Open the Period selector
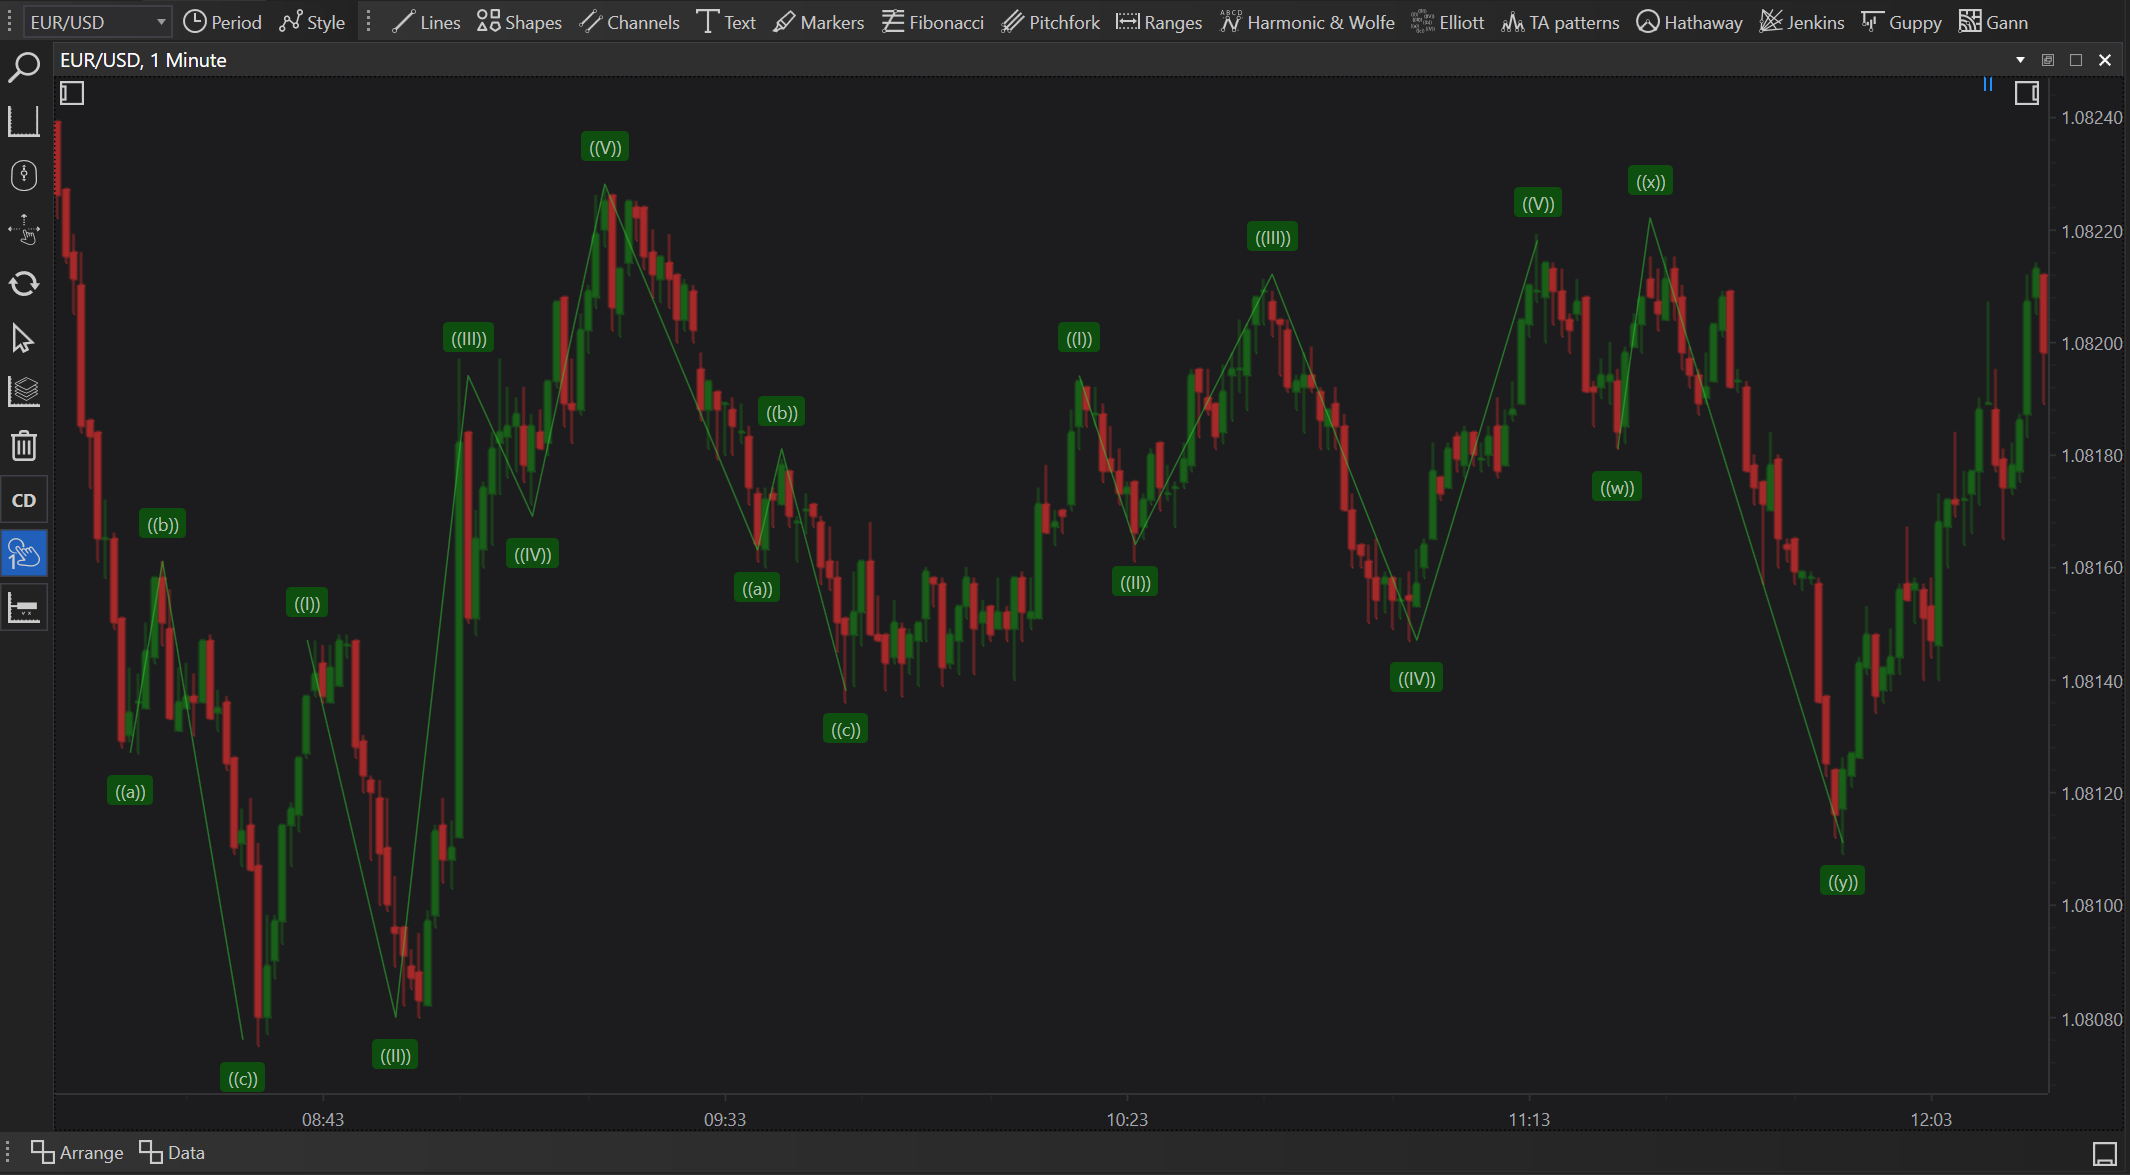The image size is (2130, 1175). [x=222, y=22]
